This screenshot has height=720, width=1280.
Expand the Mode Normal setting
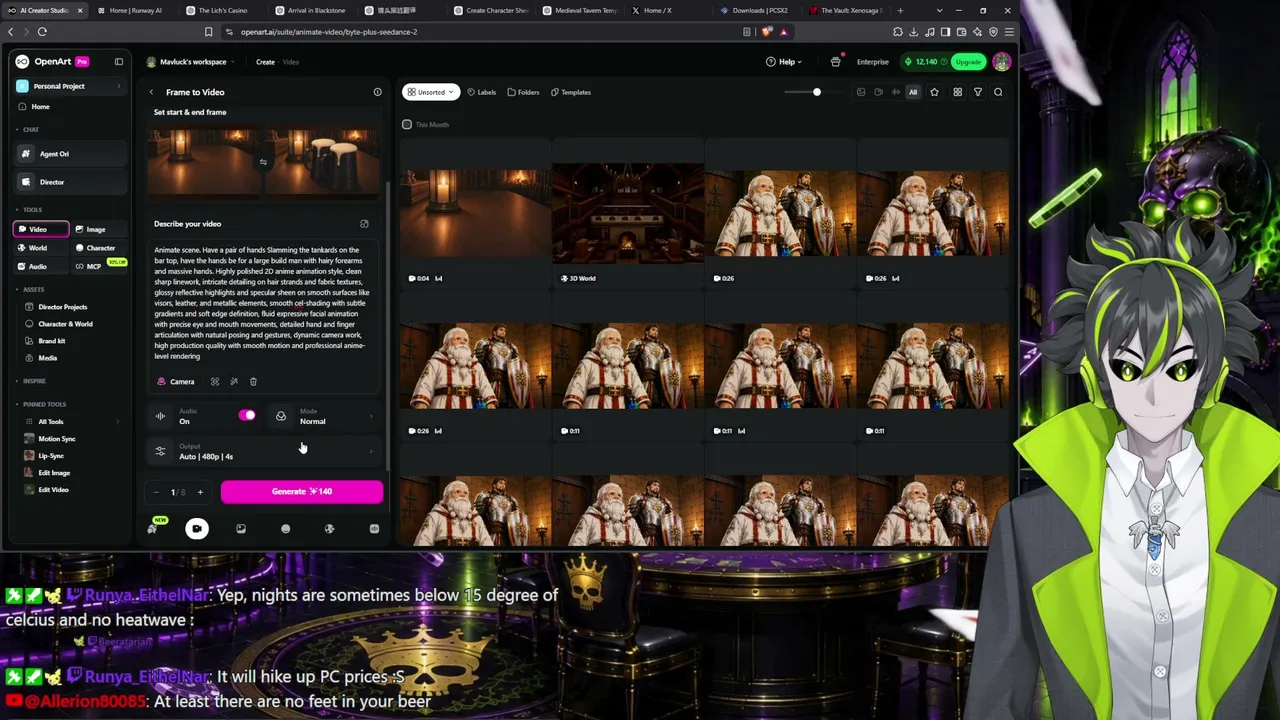coord(325,416)
